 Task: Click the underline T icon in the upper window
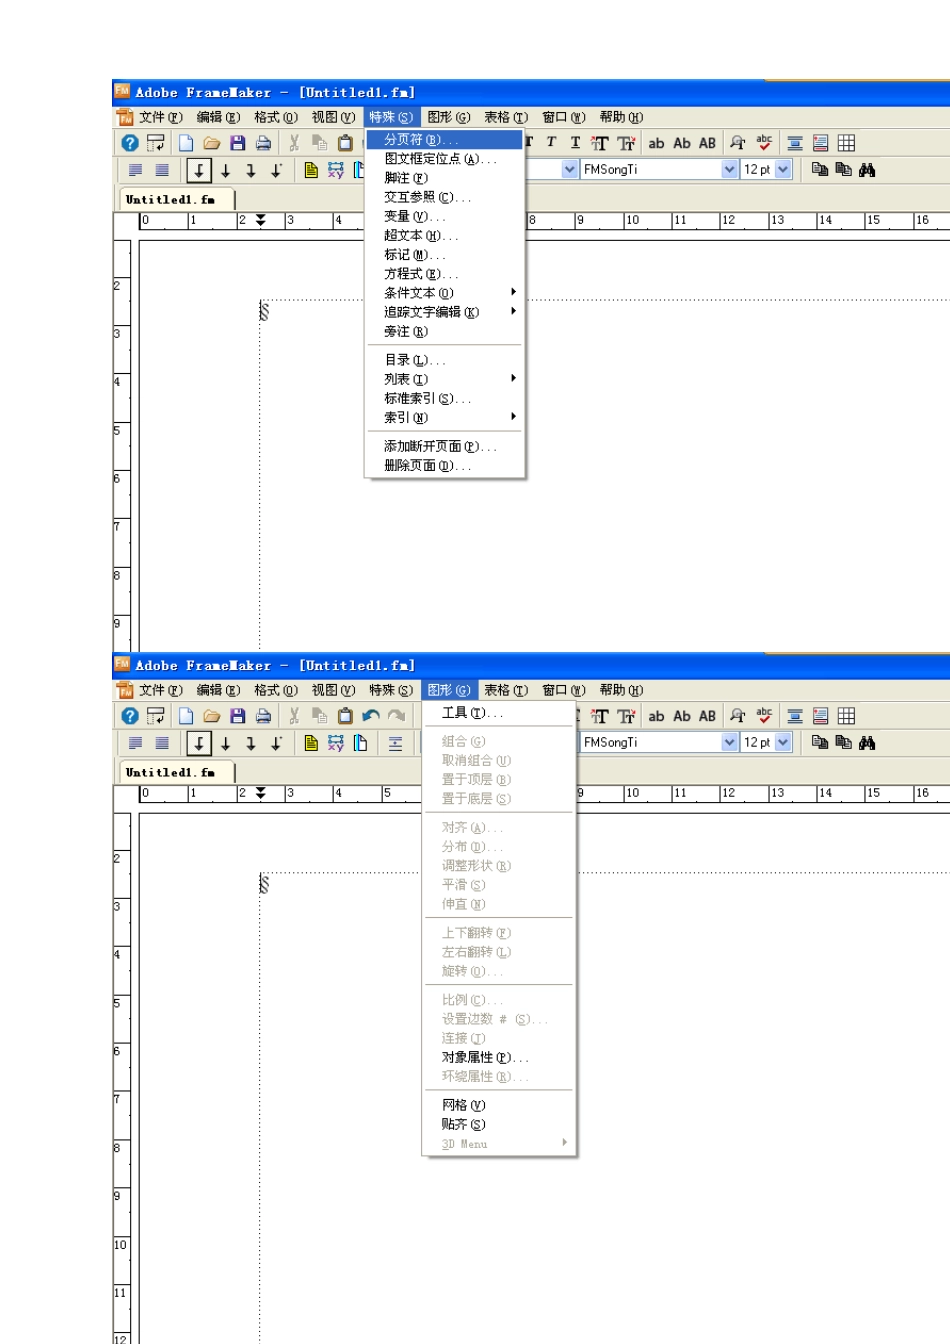pyautogui.click(x=575, y=143)
